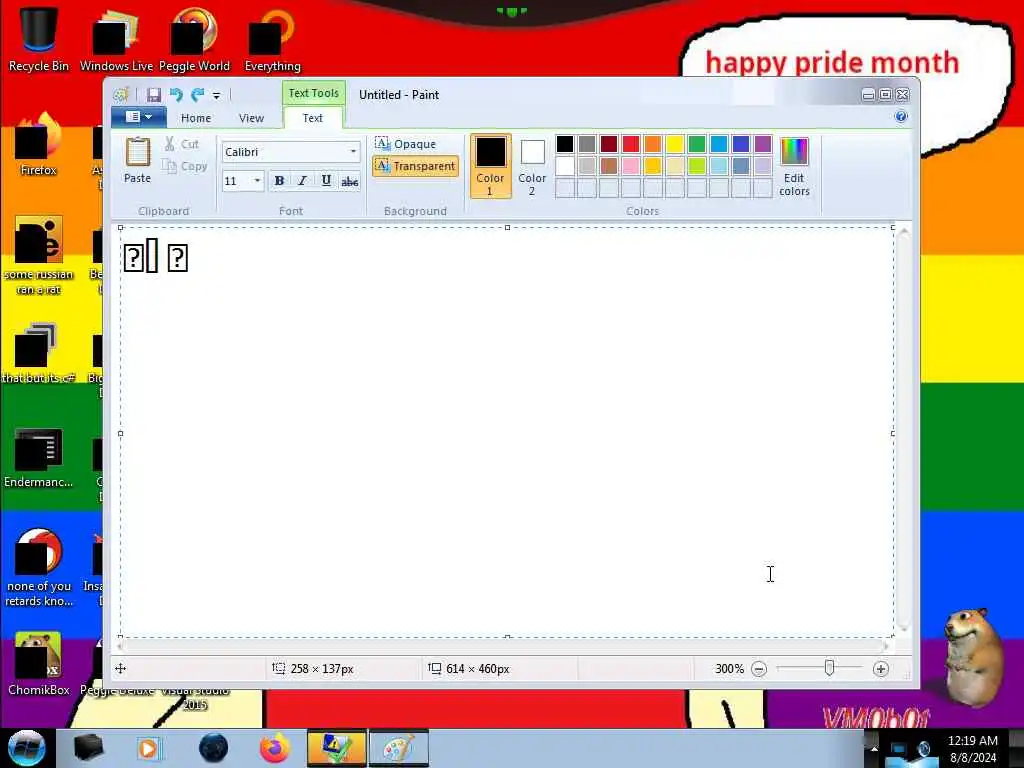Screen dimensions: 1024x768
Task: Expand the font size 11 dropdown
Action: (x=257, y=181)
